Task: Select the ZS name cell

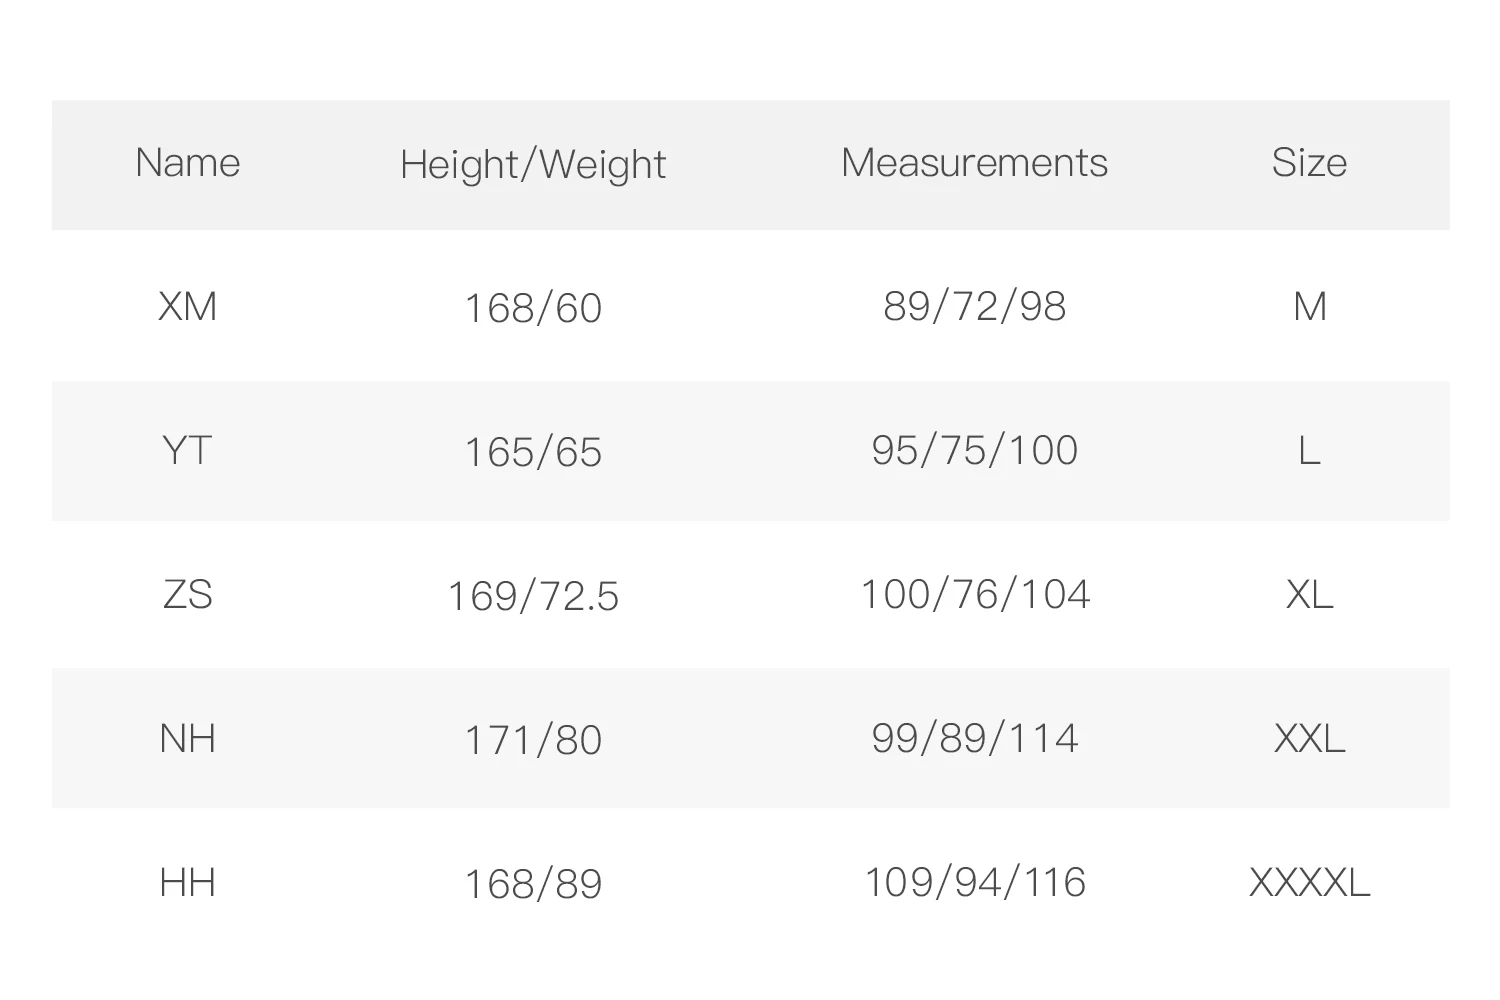Action: pyautogui.click(x=188, y=595)
